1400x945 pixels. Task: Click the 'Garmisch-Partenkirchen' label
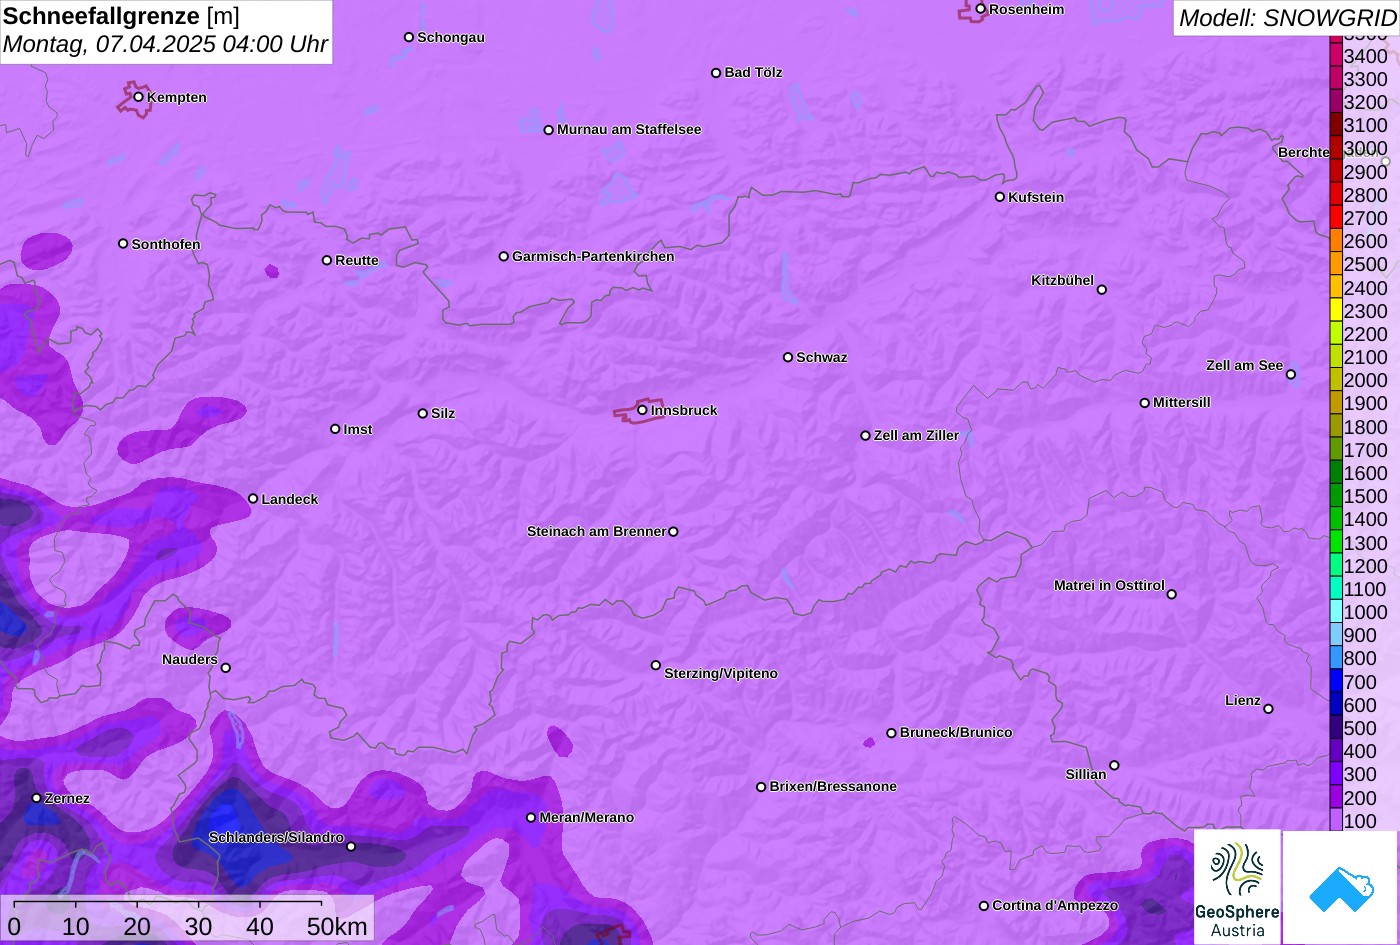[x=593, y=257]
